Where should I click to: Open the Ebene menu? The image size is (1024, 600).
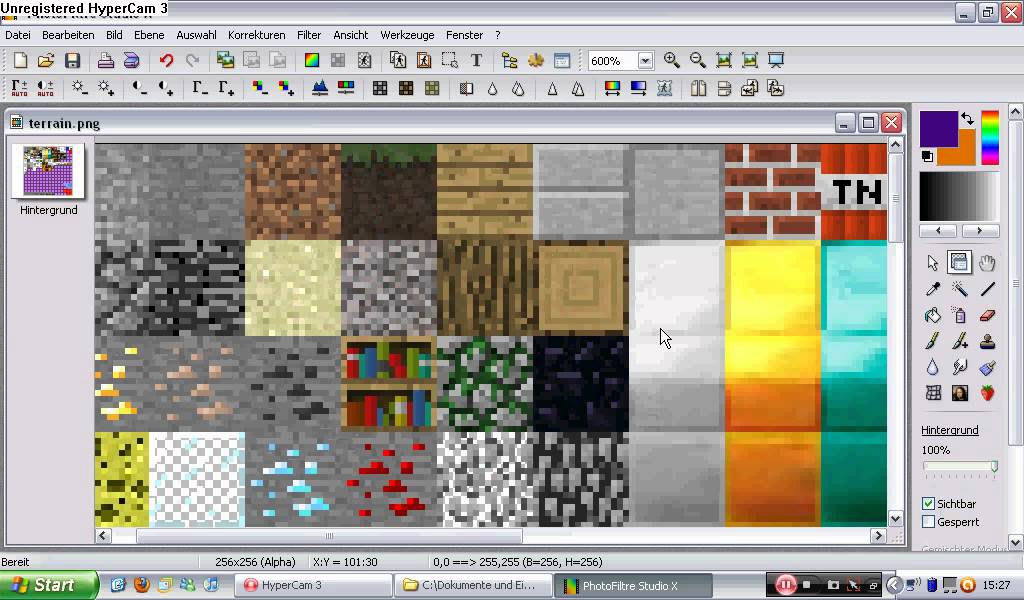(149, 35)
